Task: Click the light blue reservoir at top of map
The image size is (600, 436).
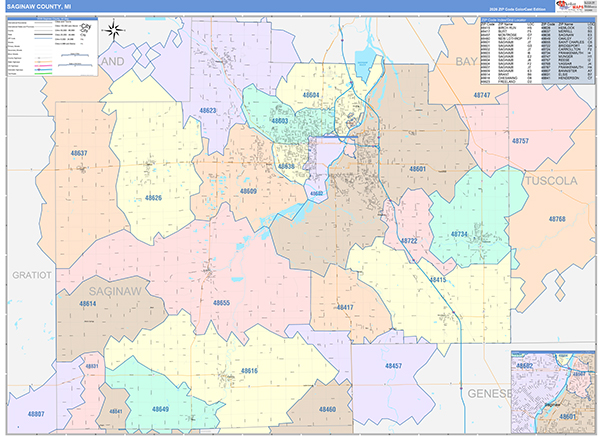Action: pos(364,65)
